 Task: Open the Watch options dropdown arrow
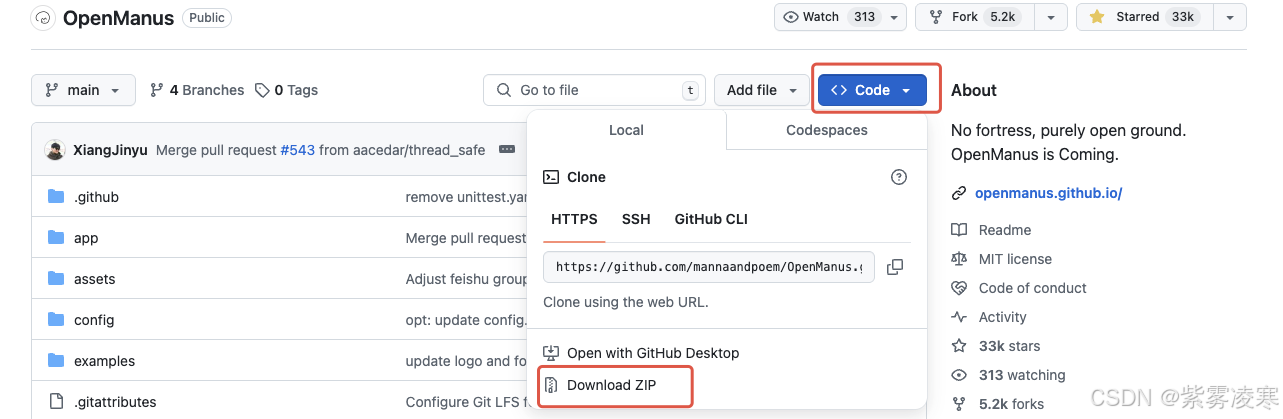pos(894,17)
